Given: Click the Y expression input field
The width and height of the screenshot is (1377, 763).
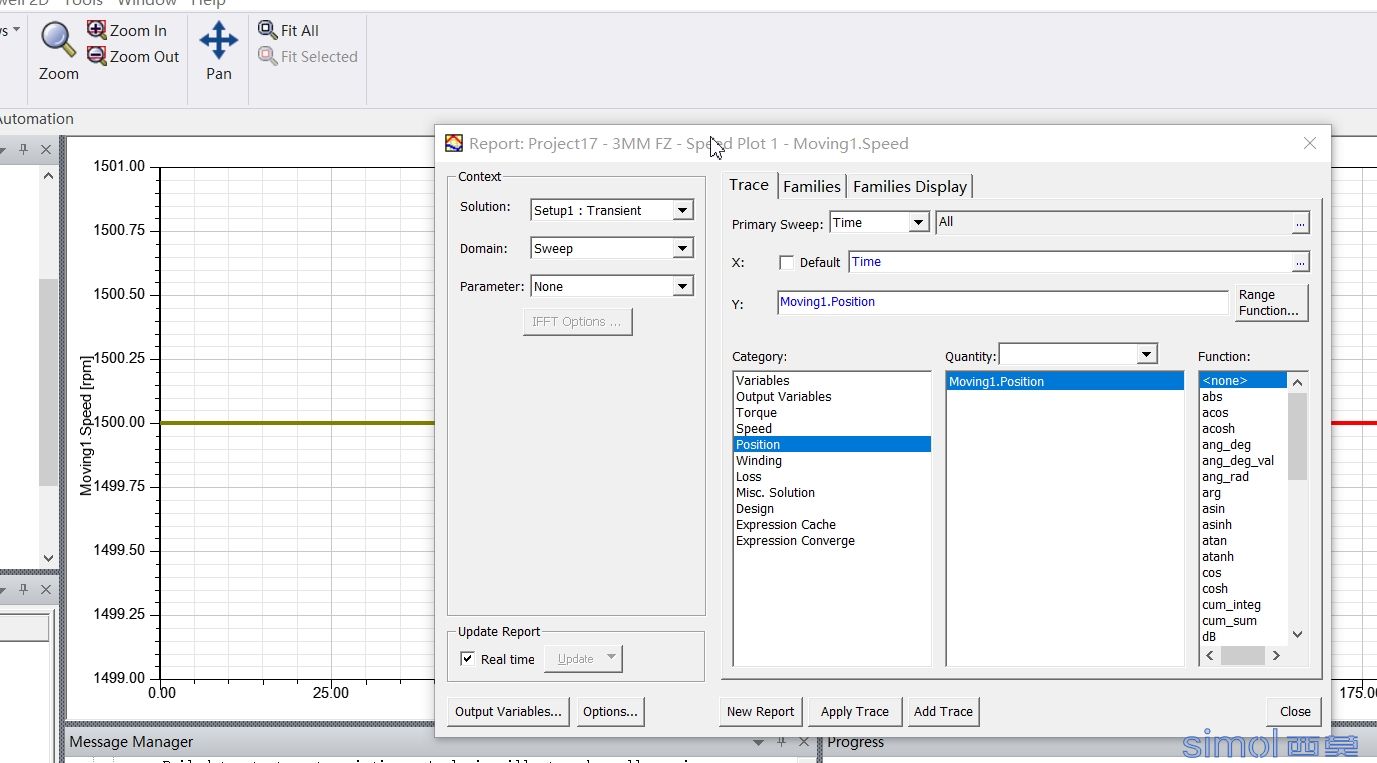Looking at the screenshot, I should (x=1002, y=302).
